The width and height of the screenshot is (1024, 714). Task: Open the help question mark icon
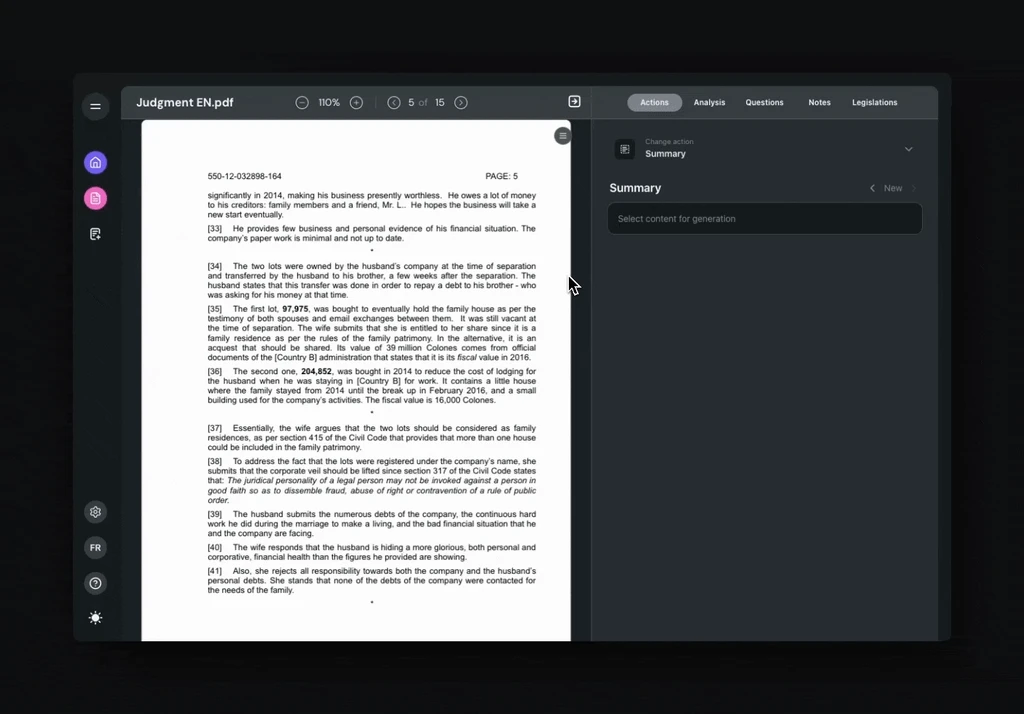[x=95, y=583]
